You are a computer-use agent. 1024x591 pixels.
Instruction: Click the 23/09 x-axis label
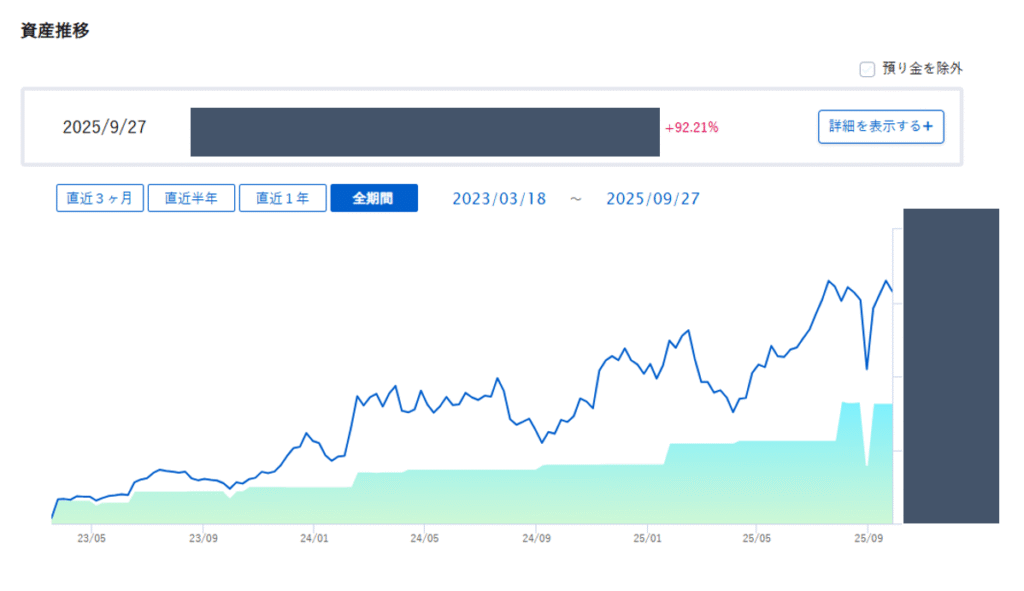pyautogui.click(x=203, y=538)
